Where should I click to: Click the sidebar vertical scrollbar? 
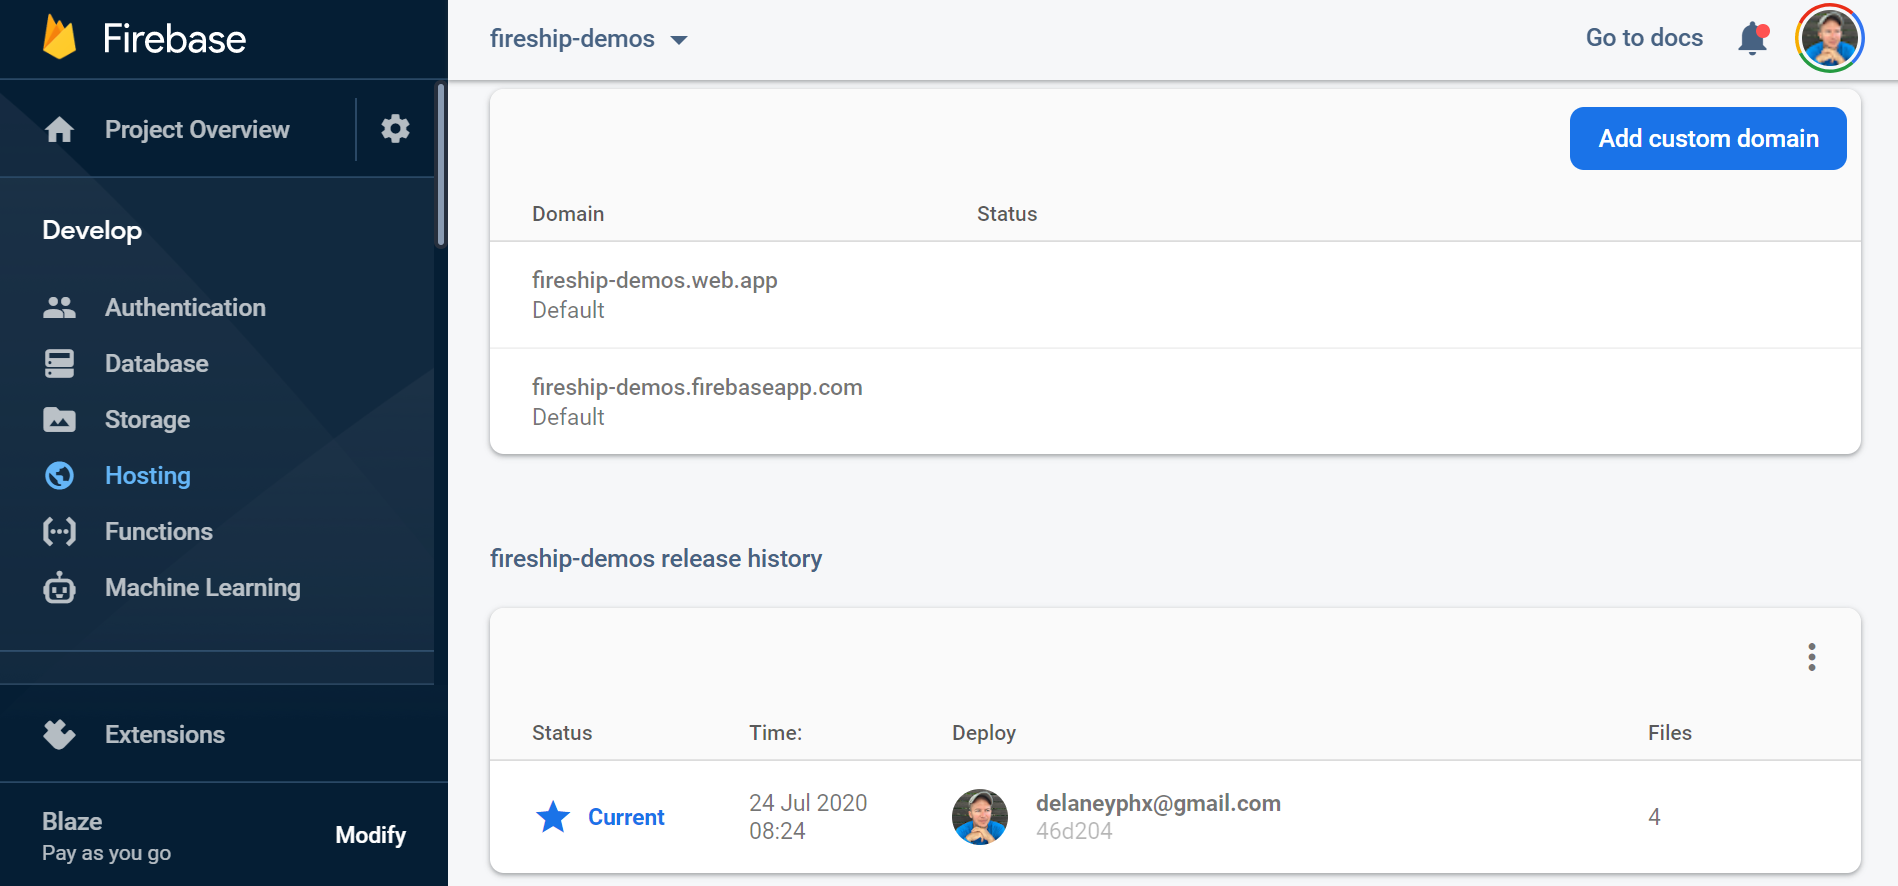(440, 165)
